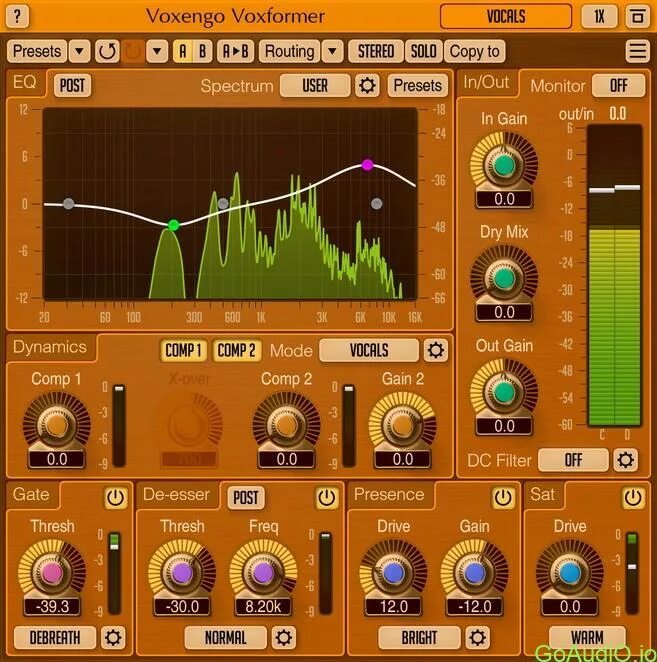The height and width of the screenshot is (662, 657).
Task: Open the DC Filter OFF selector
Action: pos(573,460)
